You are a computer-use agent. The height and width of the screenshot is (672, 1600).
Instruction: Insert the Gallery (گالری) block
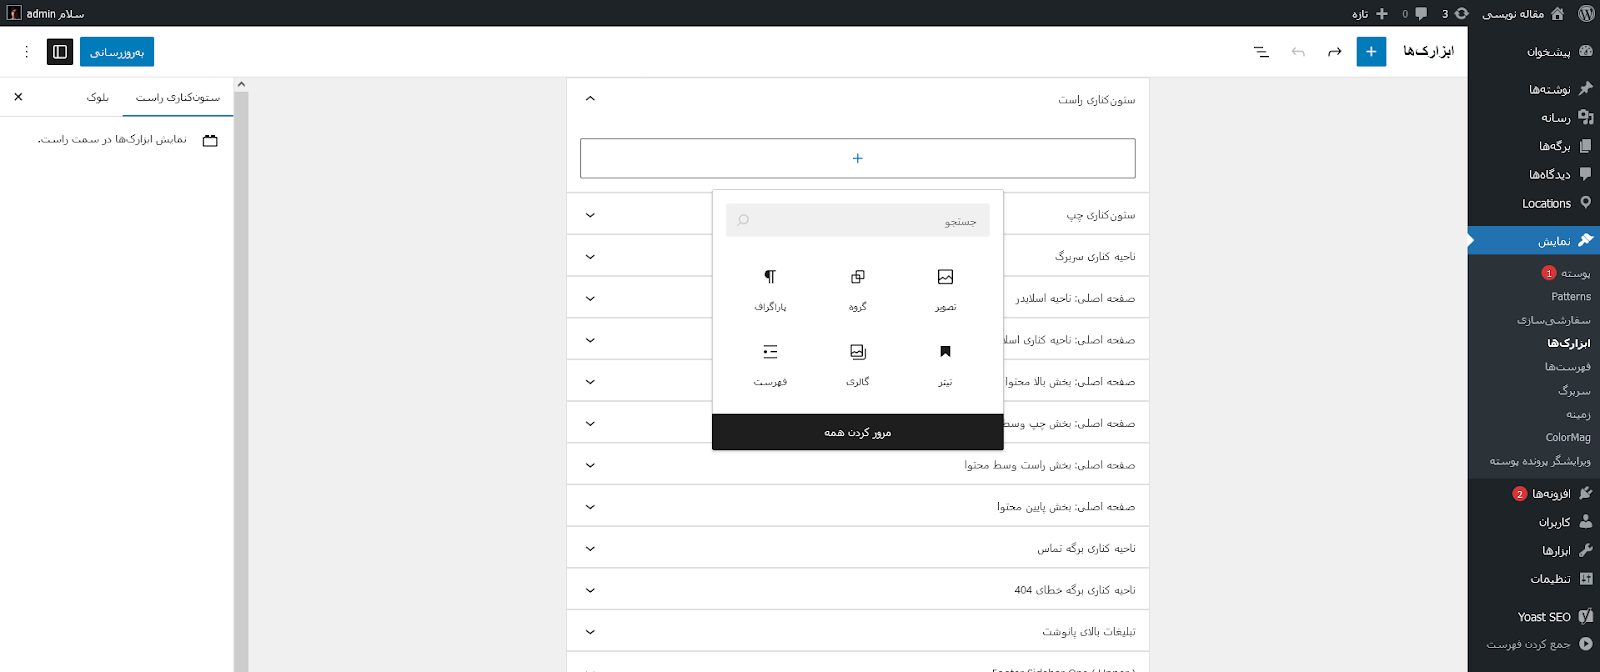857,365
